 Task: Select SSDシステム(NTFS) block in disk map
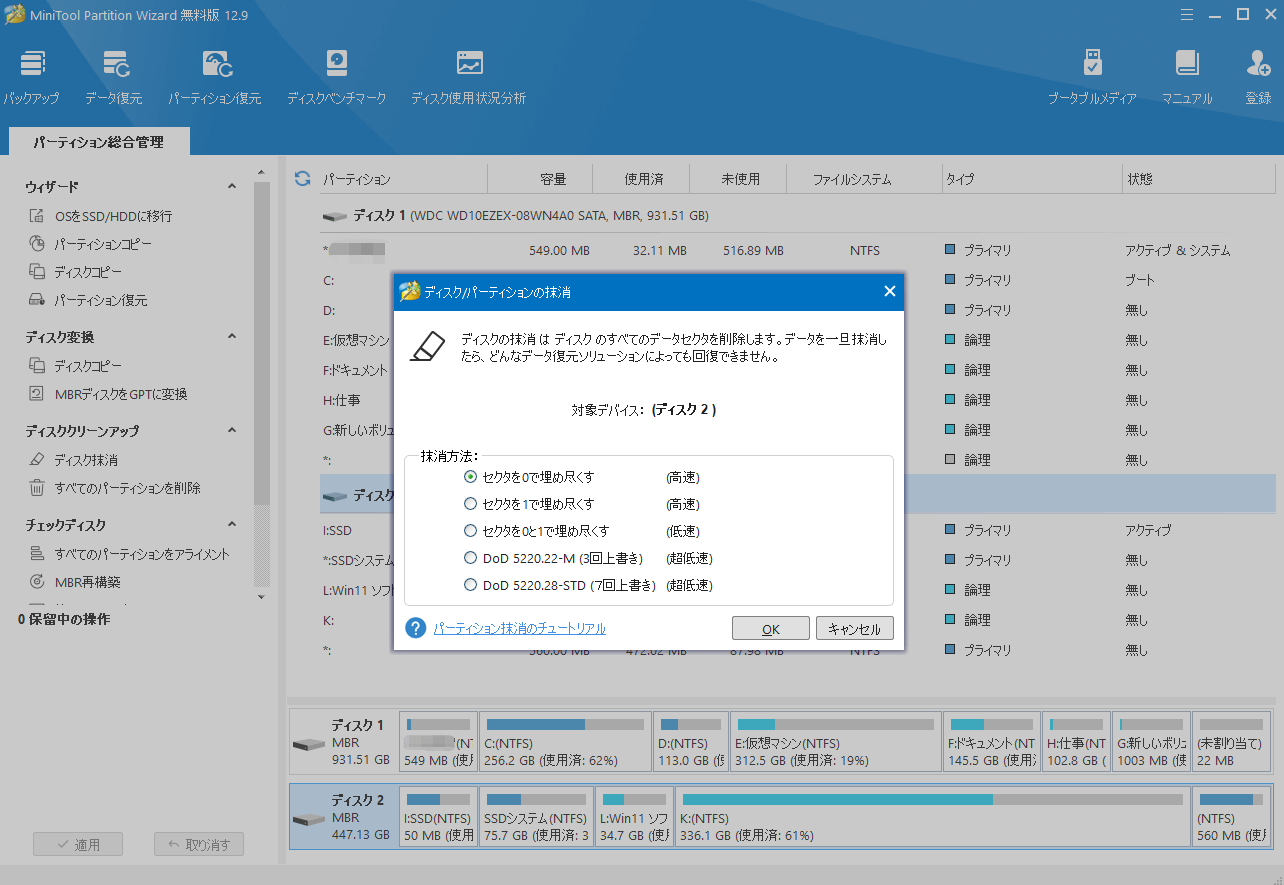pos(536,815)
